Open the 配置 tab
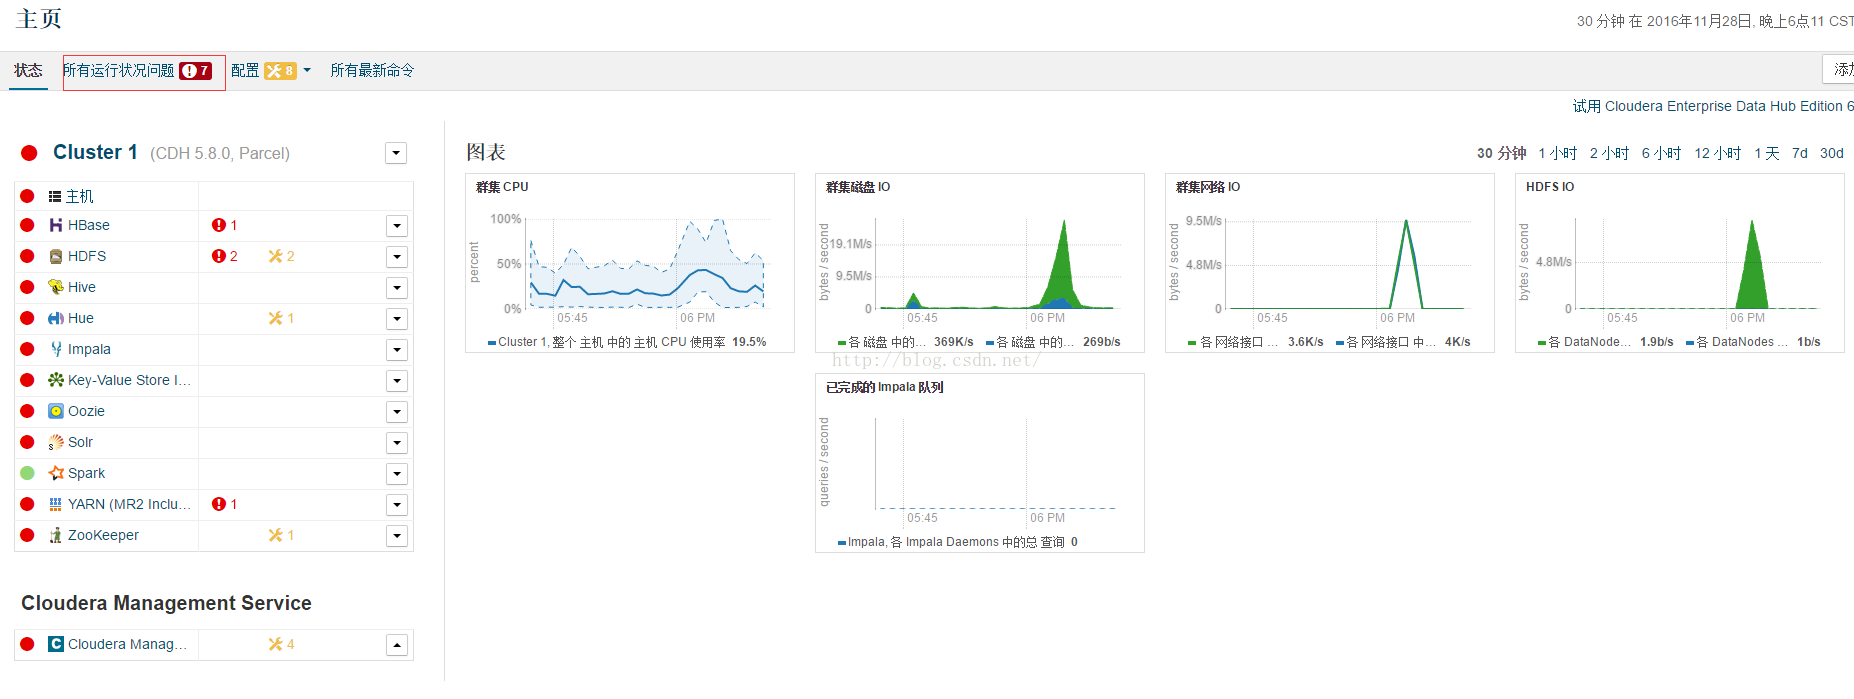 [245, 71]
